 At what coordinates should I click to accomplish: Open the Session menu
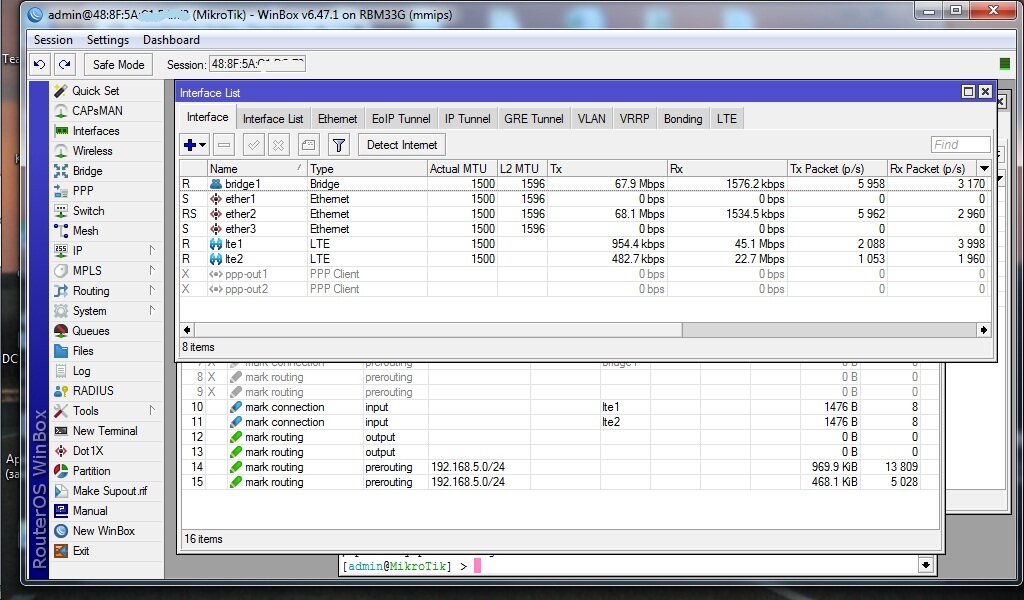click(x=54, y=40)
